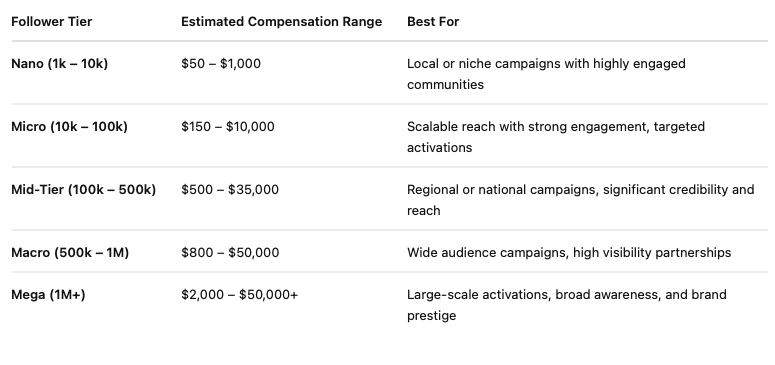Screen dimensions: 775x365
Task: Click the $150 – $10,000 compensation cell
Action: (x=228, y=127)
